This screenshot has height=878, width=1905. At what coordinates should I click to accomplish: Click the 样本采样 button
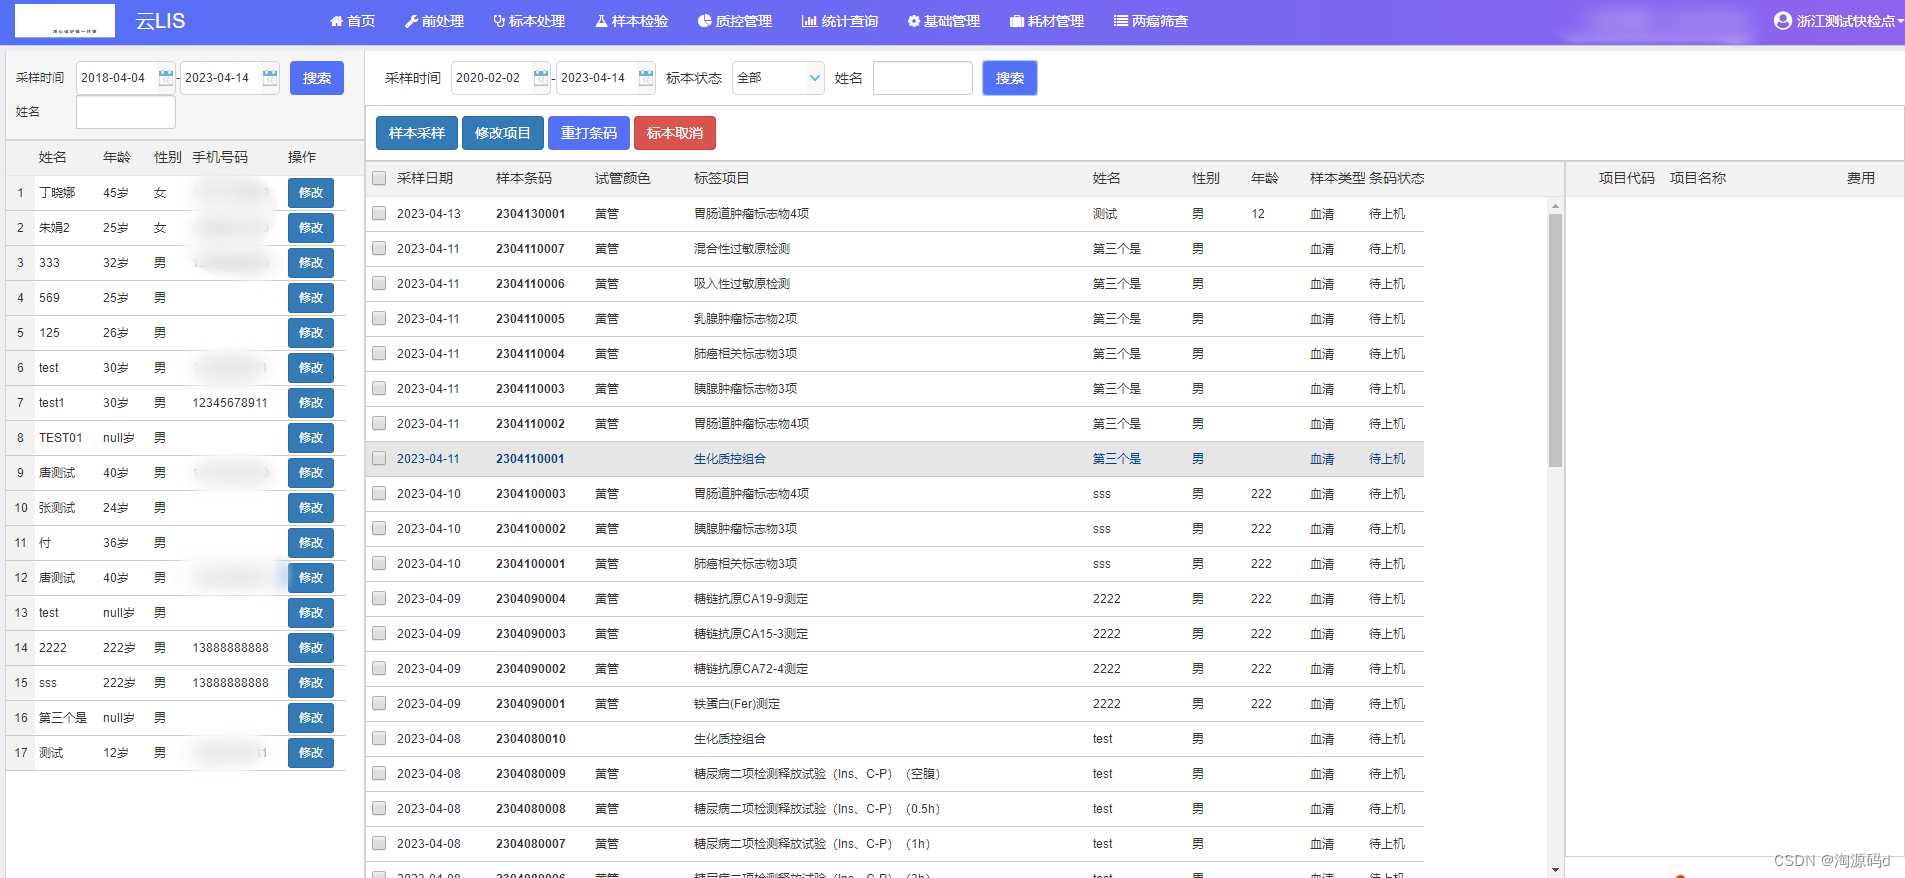click(417, 133)
